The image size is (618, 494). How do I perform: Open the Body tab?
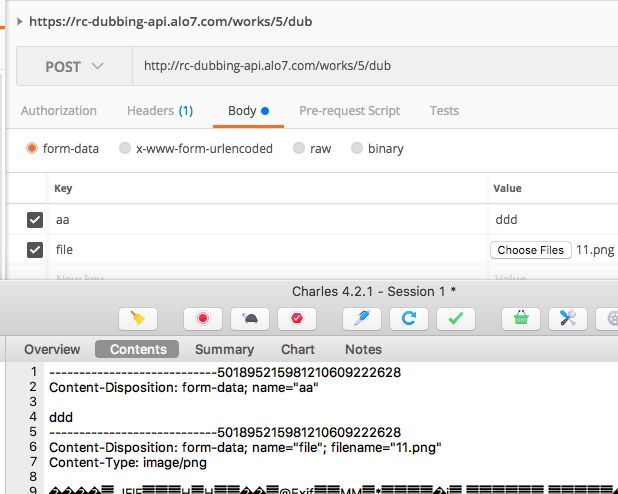pyautogui.click(x=248, y=111)
